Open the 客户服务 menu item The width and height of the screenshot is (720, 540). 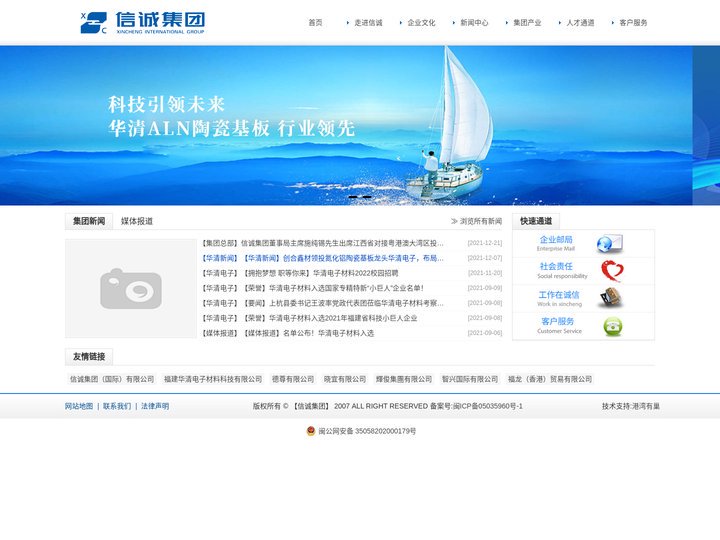coord(633,22)
